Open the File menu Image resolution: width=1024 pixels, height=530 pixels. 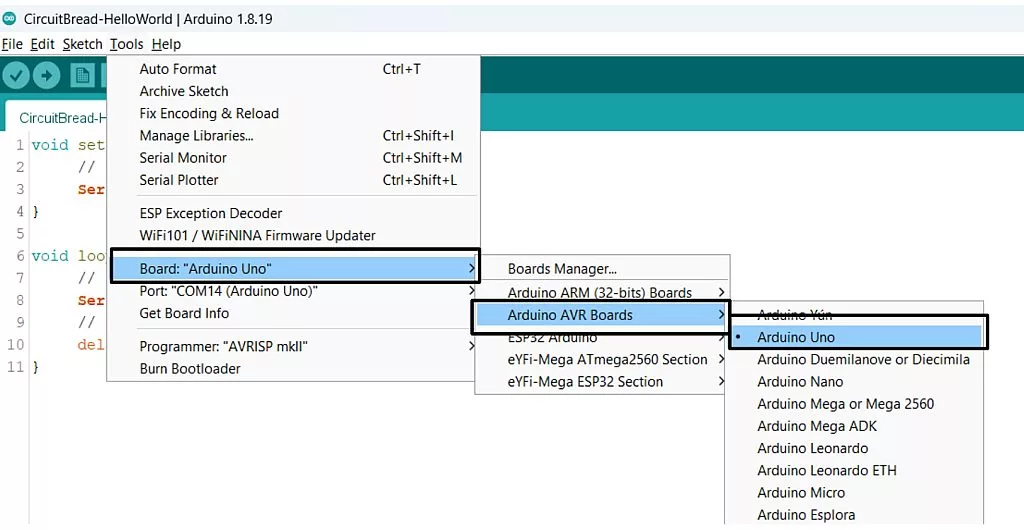(x=12, y=44)
